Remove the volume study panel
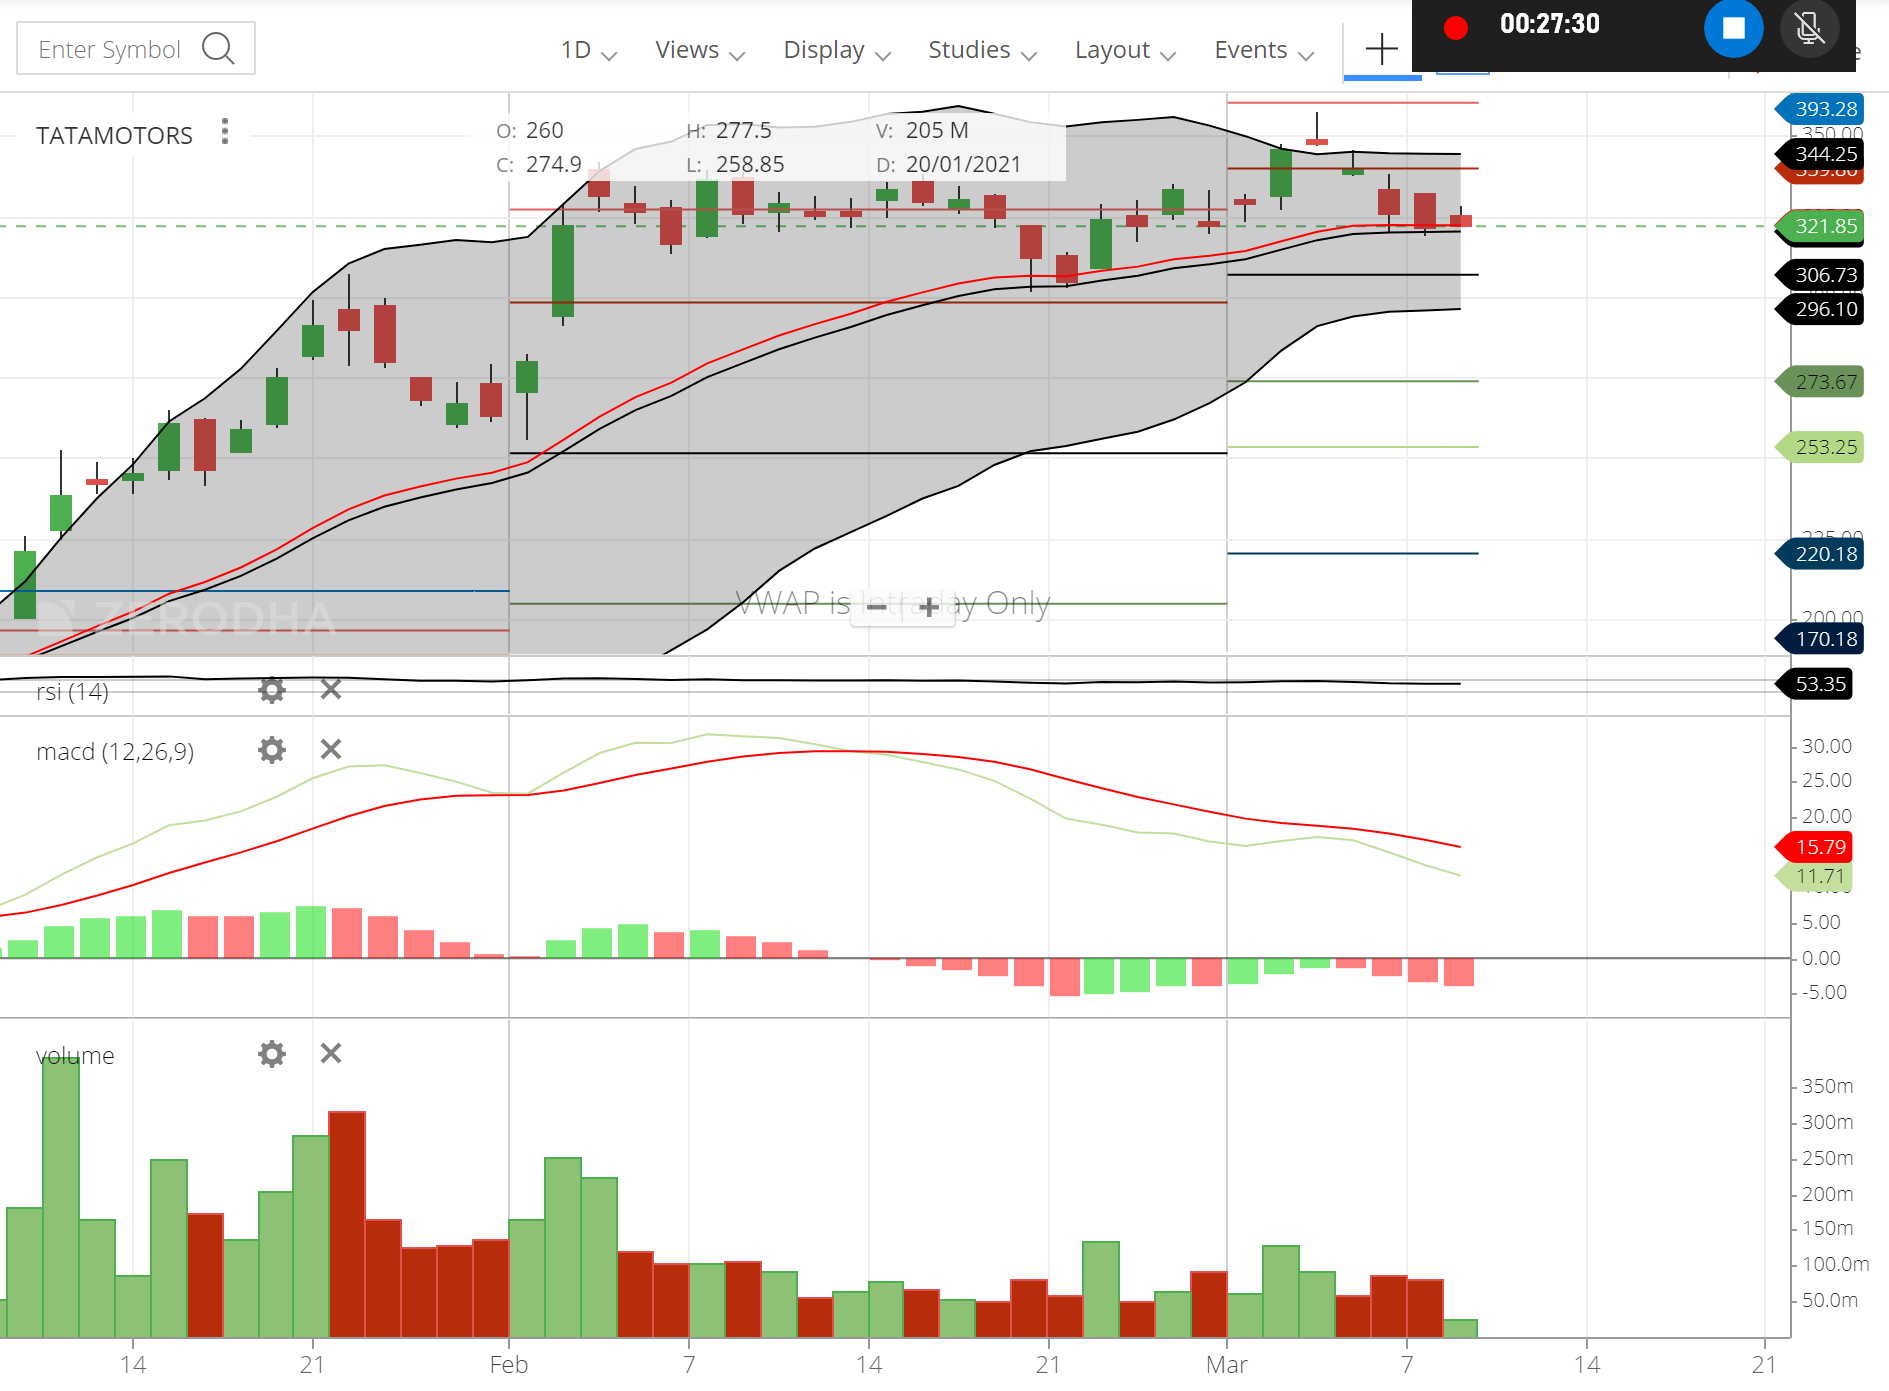The width and height of the screenshot is (1889, 1391). coord(331,1053)
